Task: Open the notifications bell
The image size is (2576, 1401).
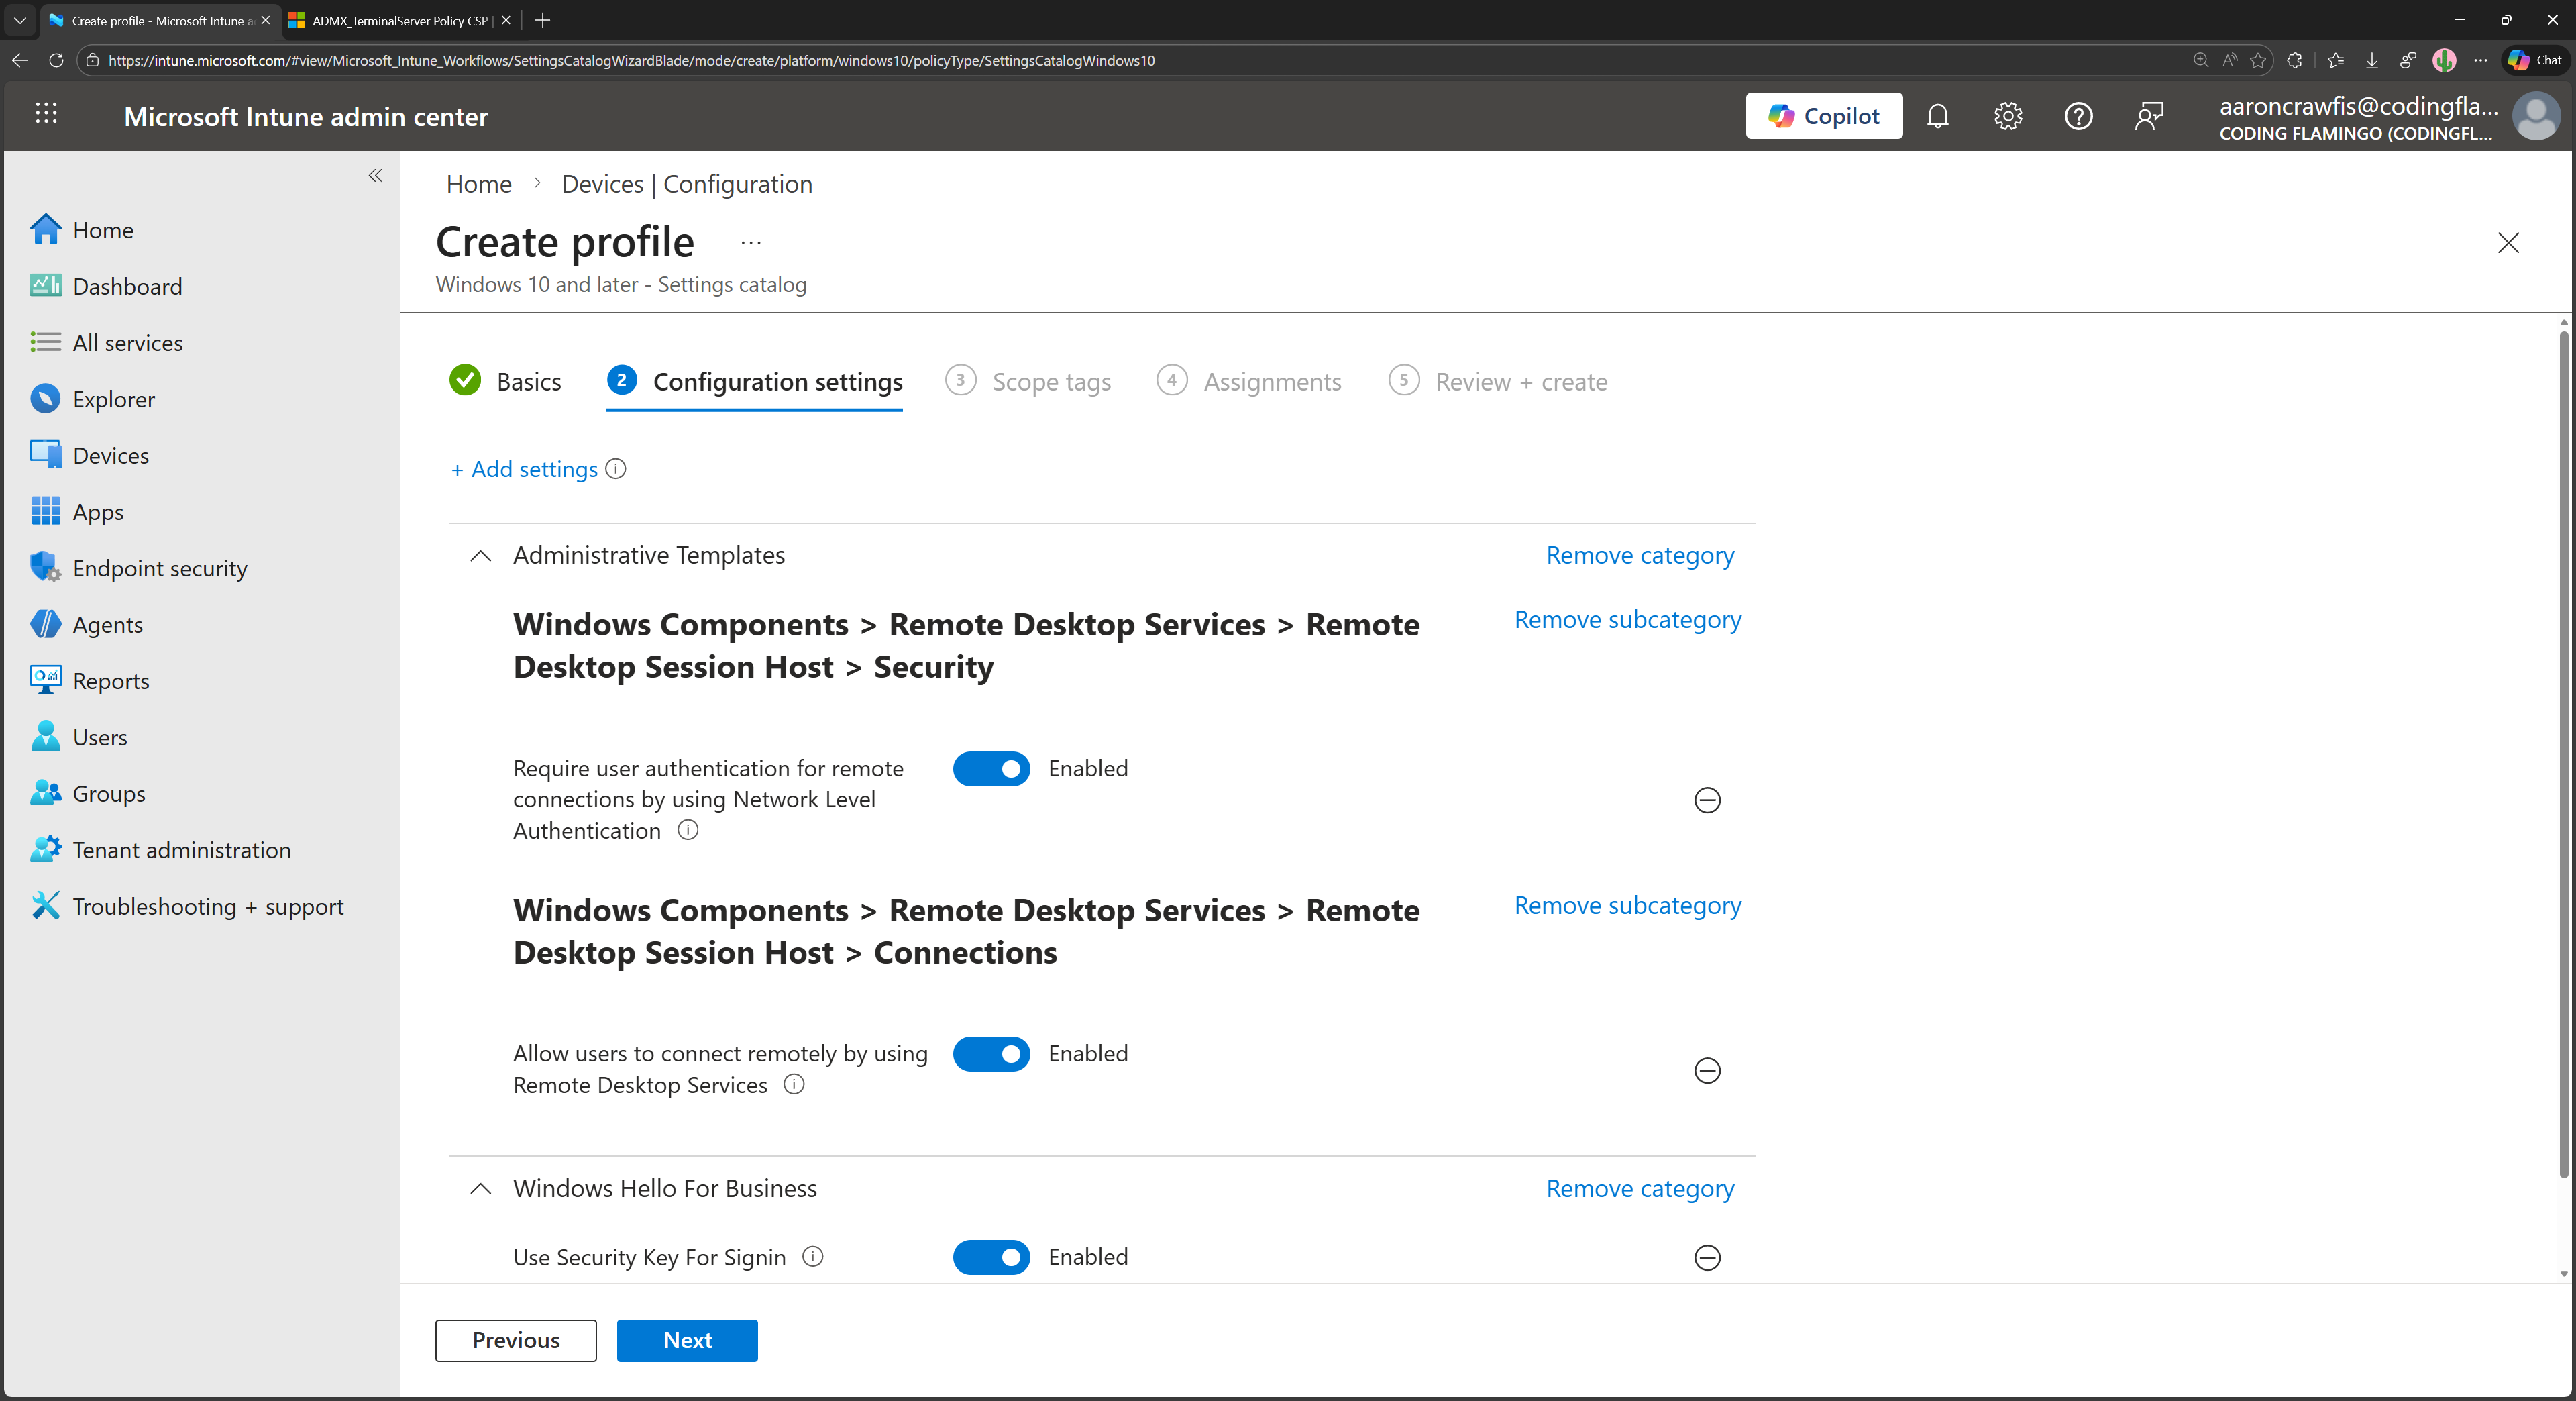Action: point(1938,116)
